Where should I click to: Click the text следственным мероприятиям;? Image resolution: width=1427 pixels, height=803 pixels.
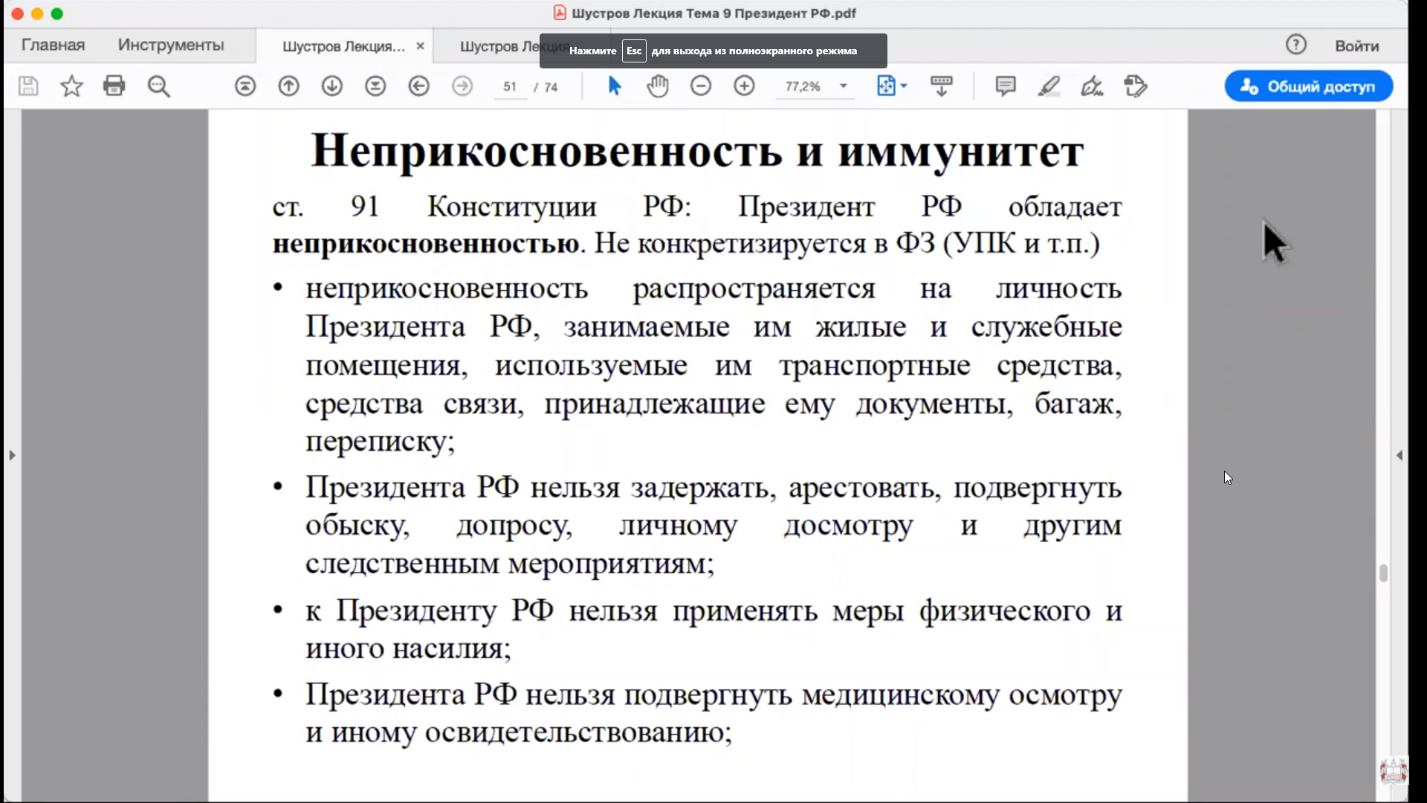[510, 564]
